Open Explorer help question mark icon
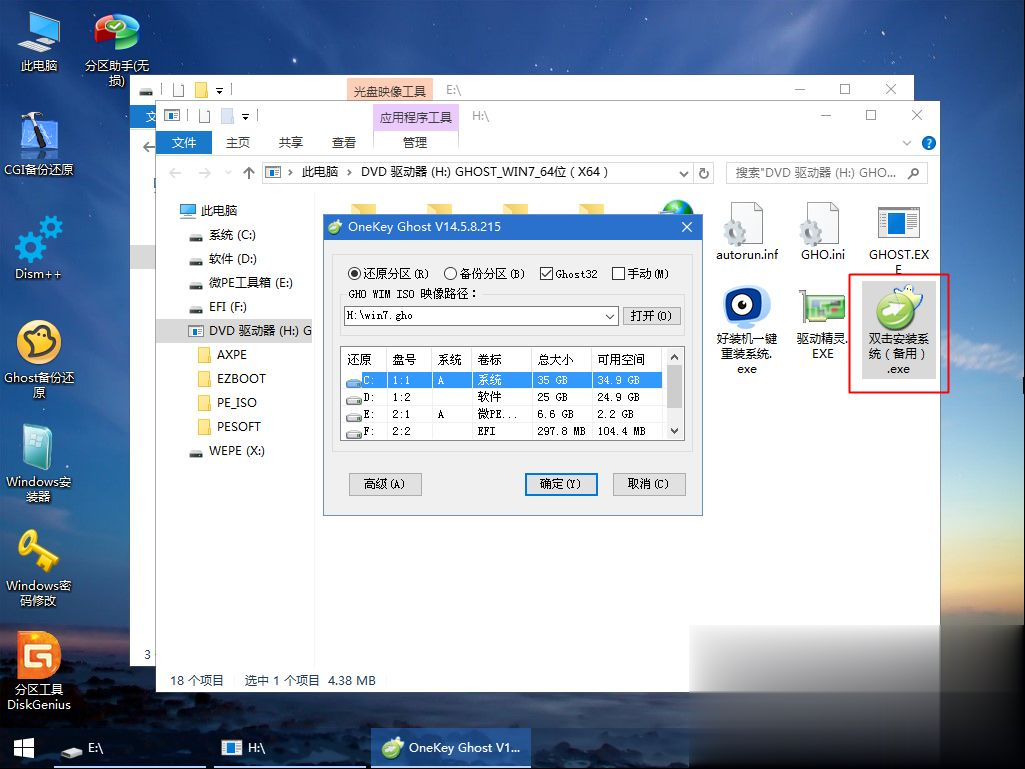1025x769 pixels. [928, 143]
